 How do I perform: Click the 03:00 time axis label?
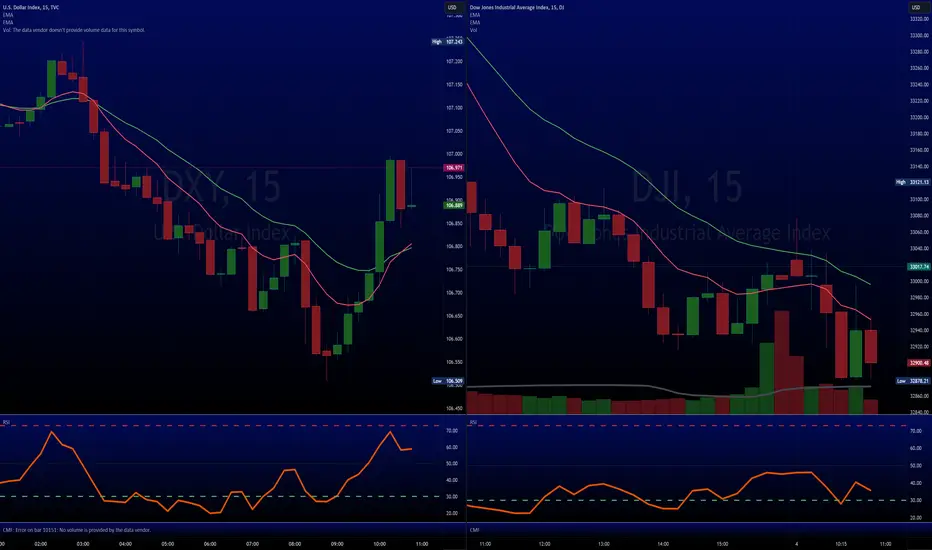pos(83,544)
